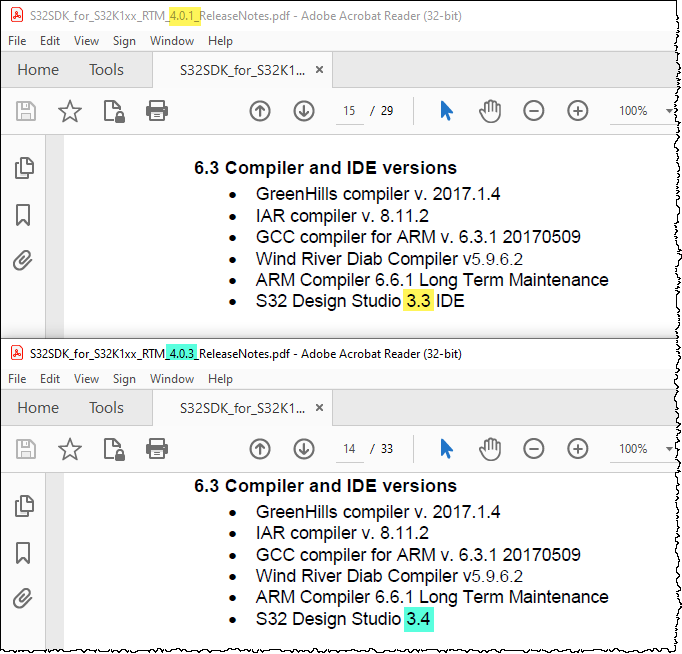Switch to Home tab in 4.0.1 window
Viewport: 682px width, 654px height.
pyautogui.click(x=38, y=70)
